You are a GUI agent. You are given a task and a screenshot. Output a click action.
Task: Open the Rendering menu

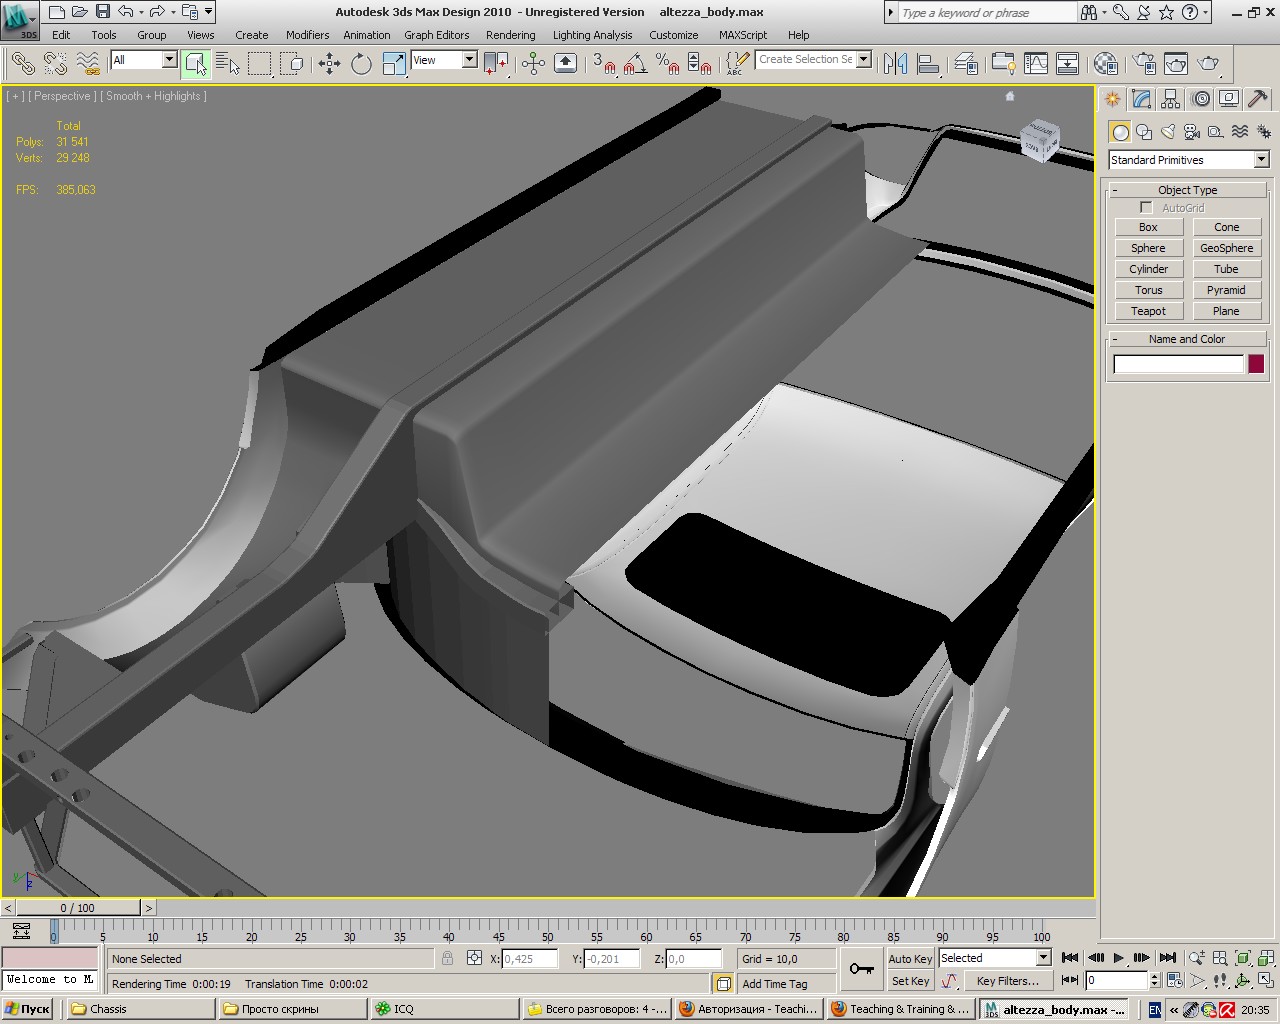510,35
